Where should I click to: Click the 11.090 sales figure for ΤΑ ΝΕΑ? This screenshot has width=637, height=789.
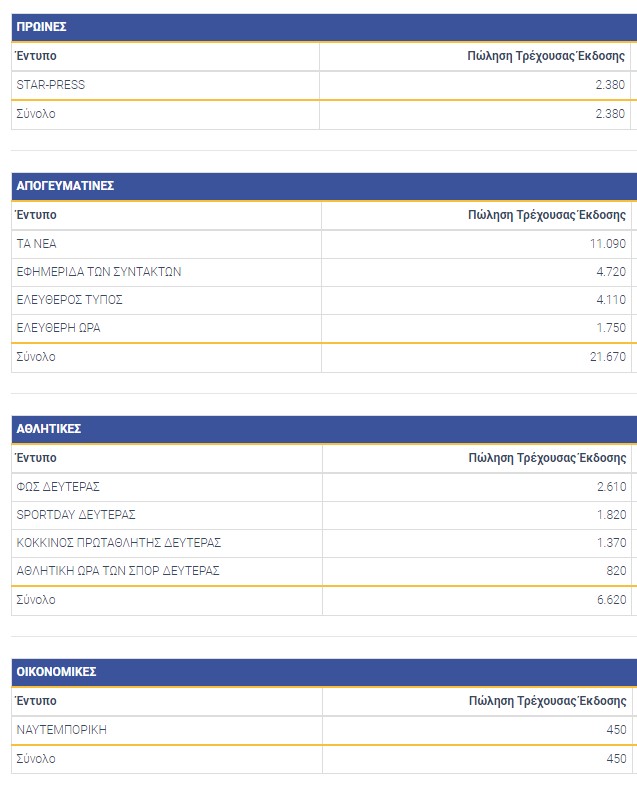click(608, 244)
